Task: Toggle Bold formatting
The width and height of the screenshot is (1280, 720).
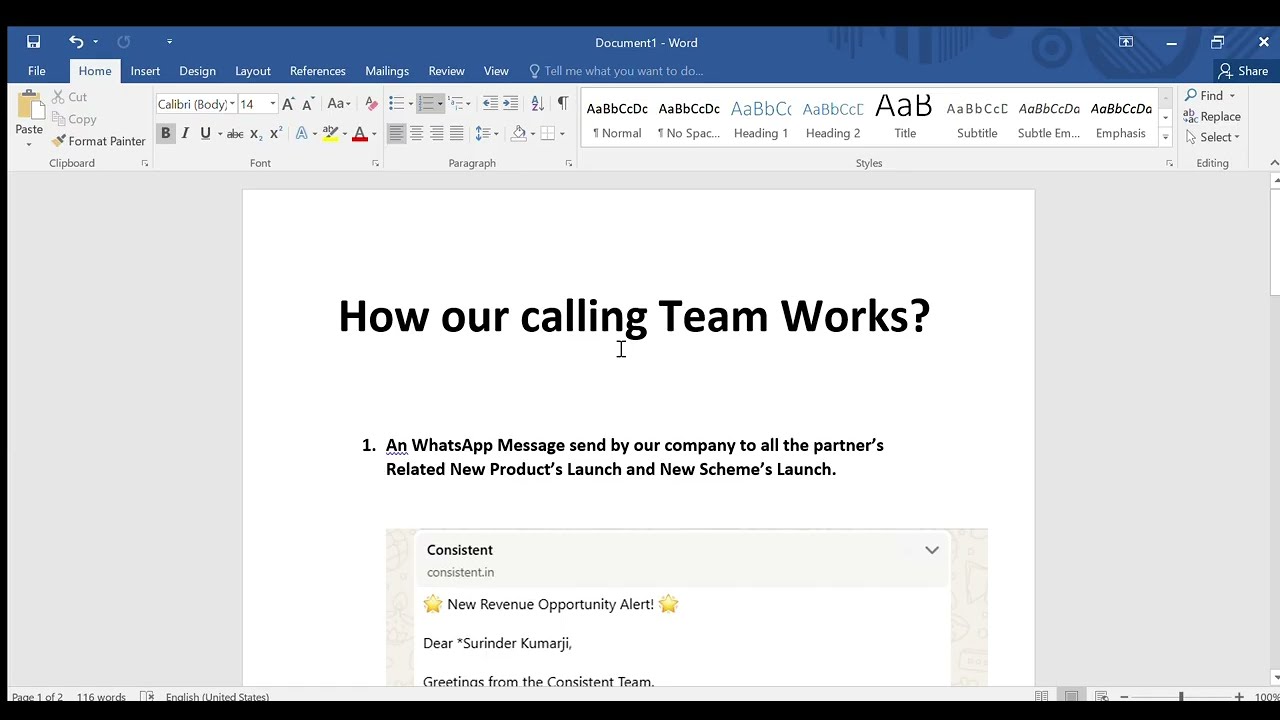Action: click(x=166, y=133)
